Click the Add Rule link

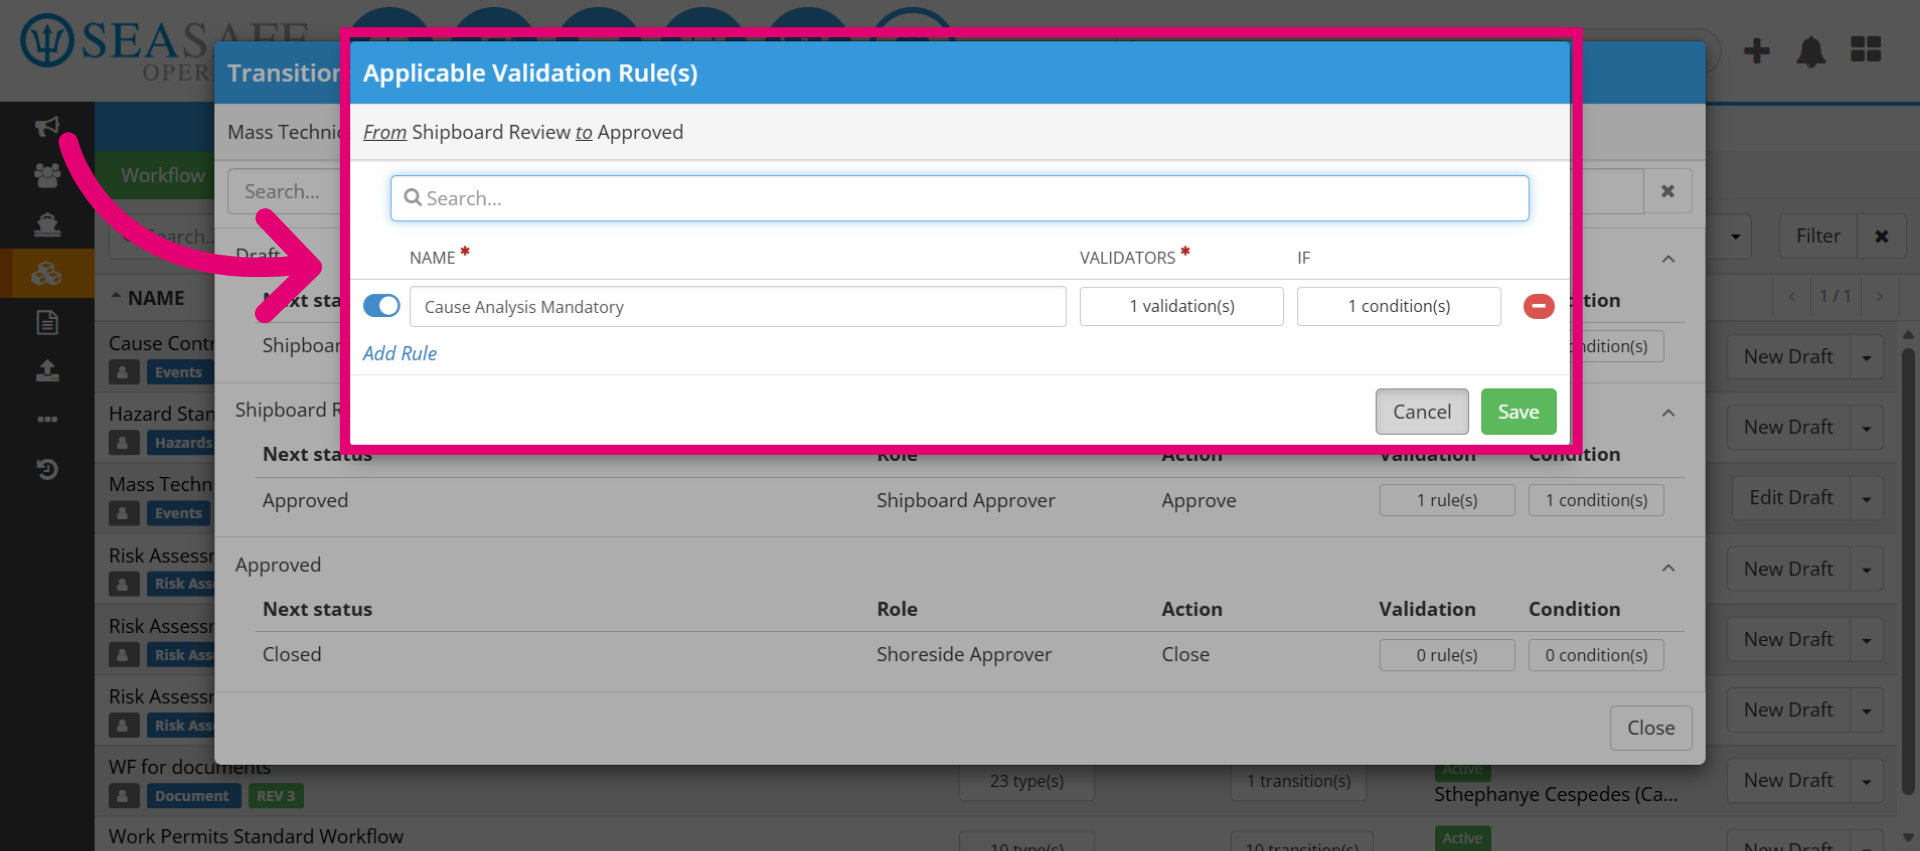399,353
